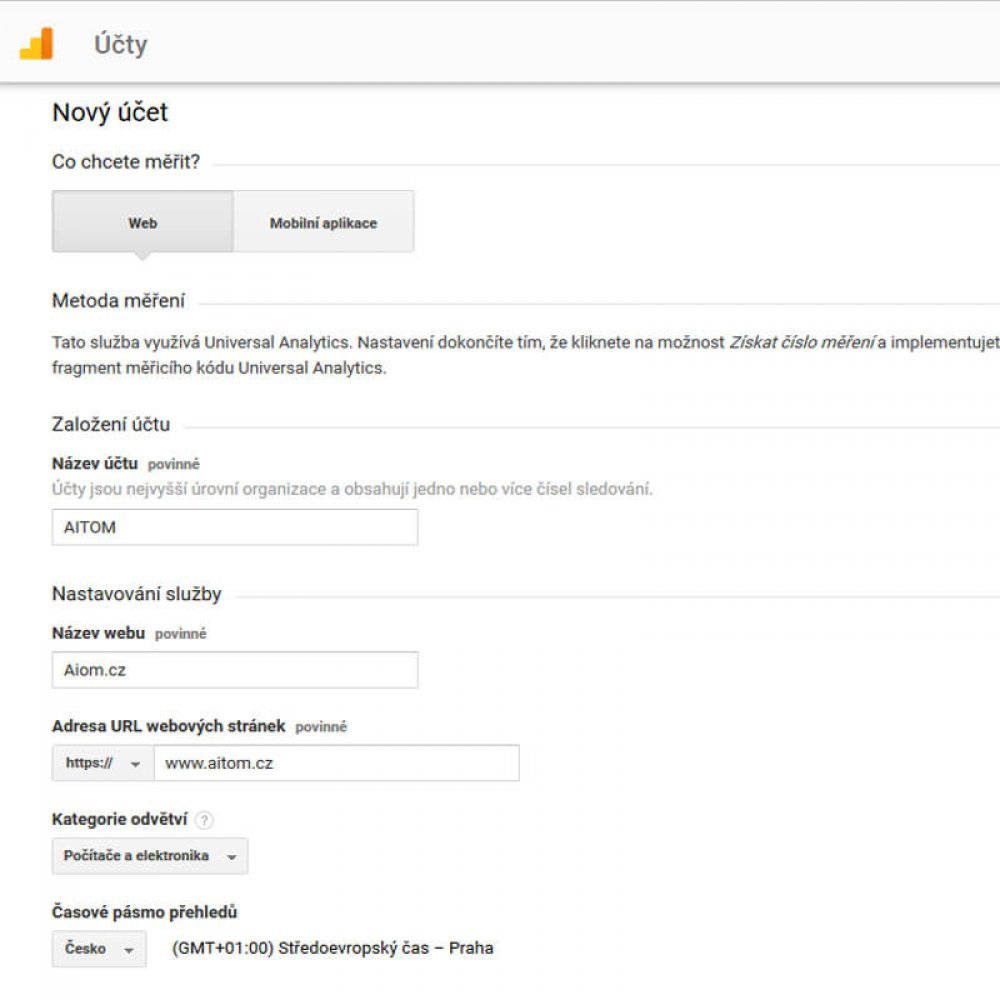The width and height of the screenshot is (1000, 1000).
Task: Select the Web measurement tab
Action: [142, 223]
